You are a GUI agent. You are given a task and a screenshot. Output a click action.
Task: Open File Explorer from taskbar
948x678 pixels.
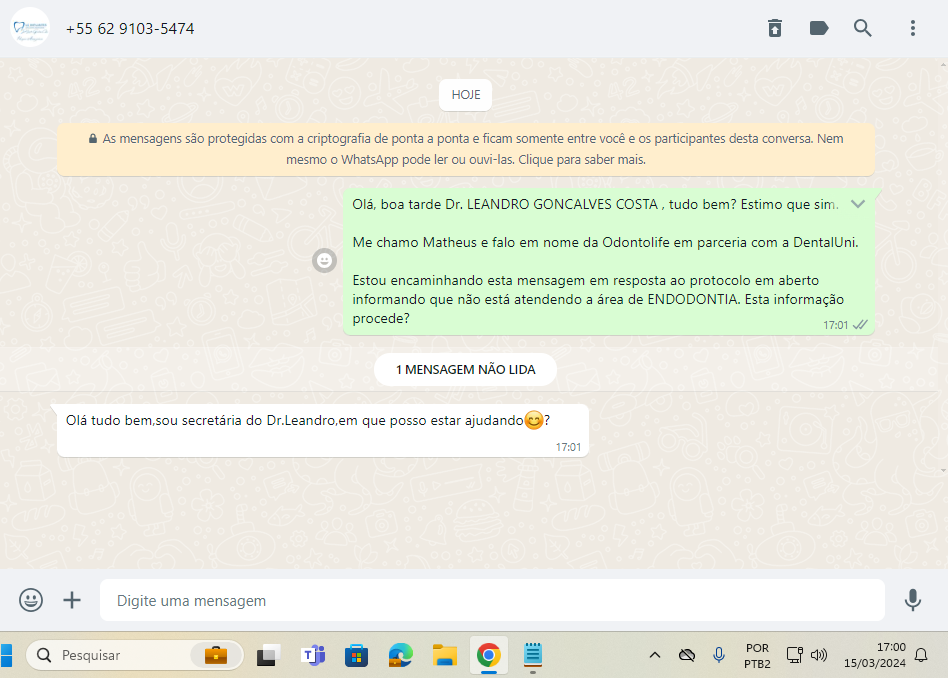[x=444, y=656]
